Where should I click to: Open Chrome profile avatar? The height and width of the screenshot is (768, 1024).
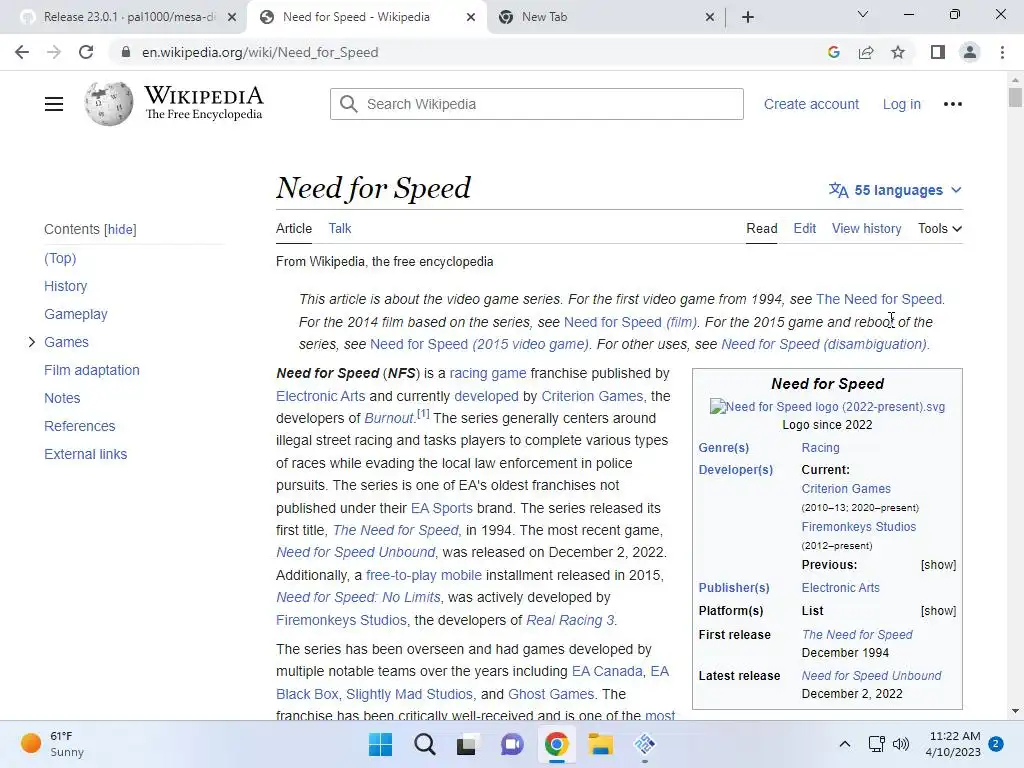pos(970,52)
